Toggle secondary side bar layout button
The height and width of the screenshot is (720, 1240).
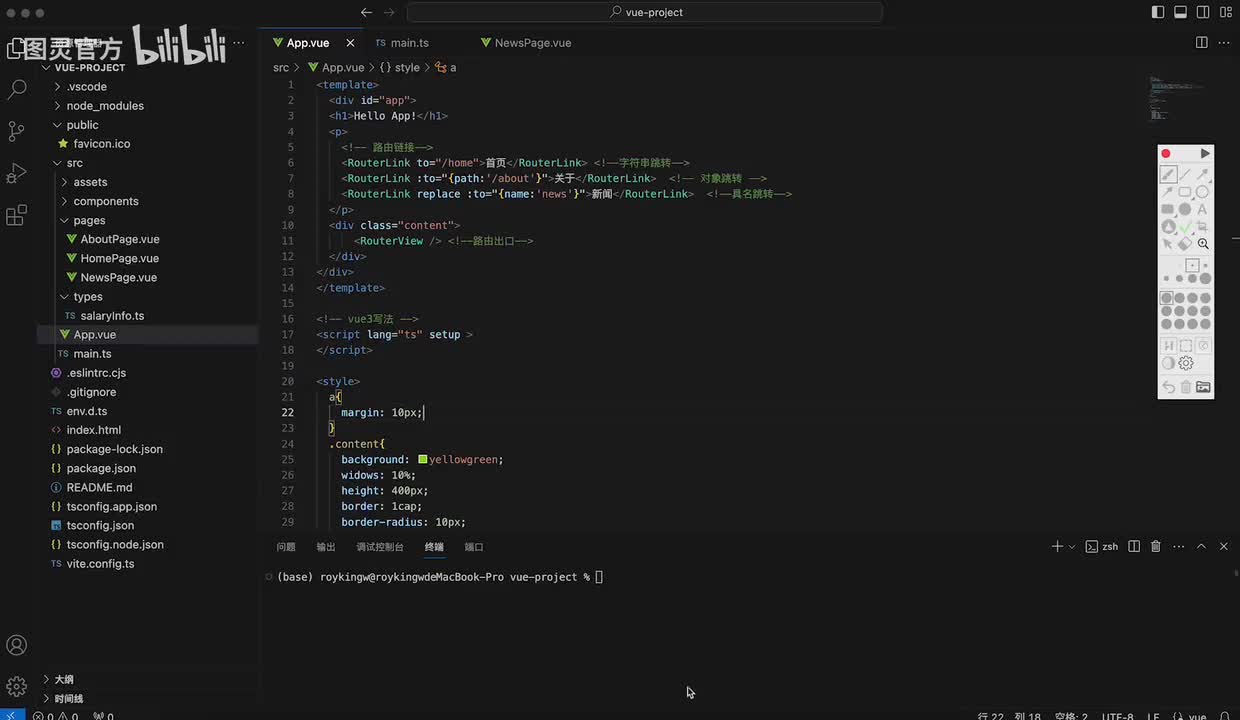(x=1202, y=13)
